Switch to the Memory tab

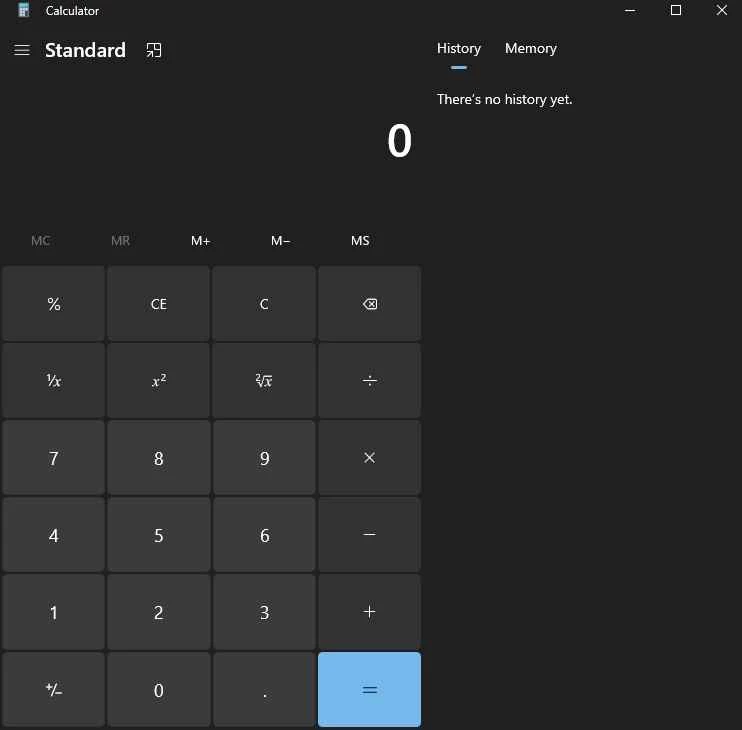530,48
